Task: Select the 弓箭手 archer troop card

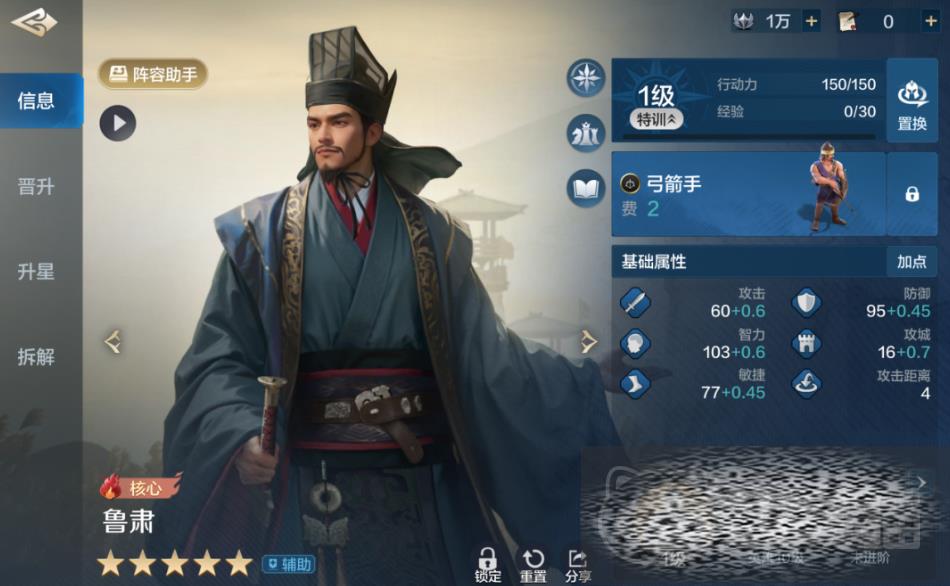Action: click(x=749, y=194)
